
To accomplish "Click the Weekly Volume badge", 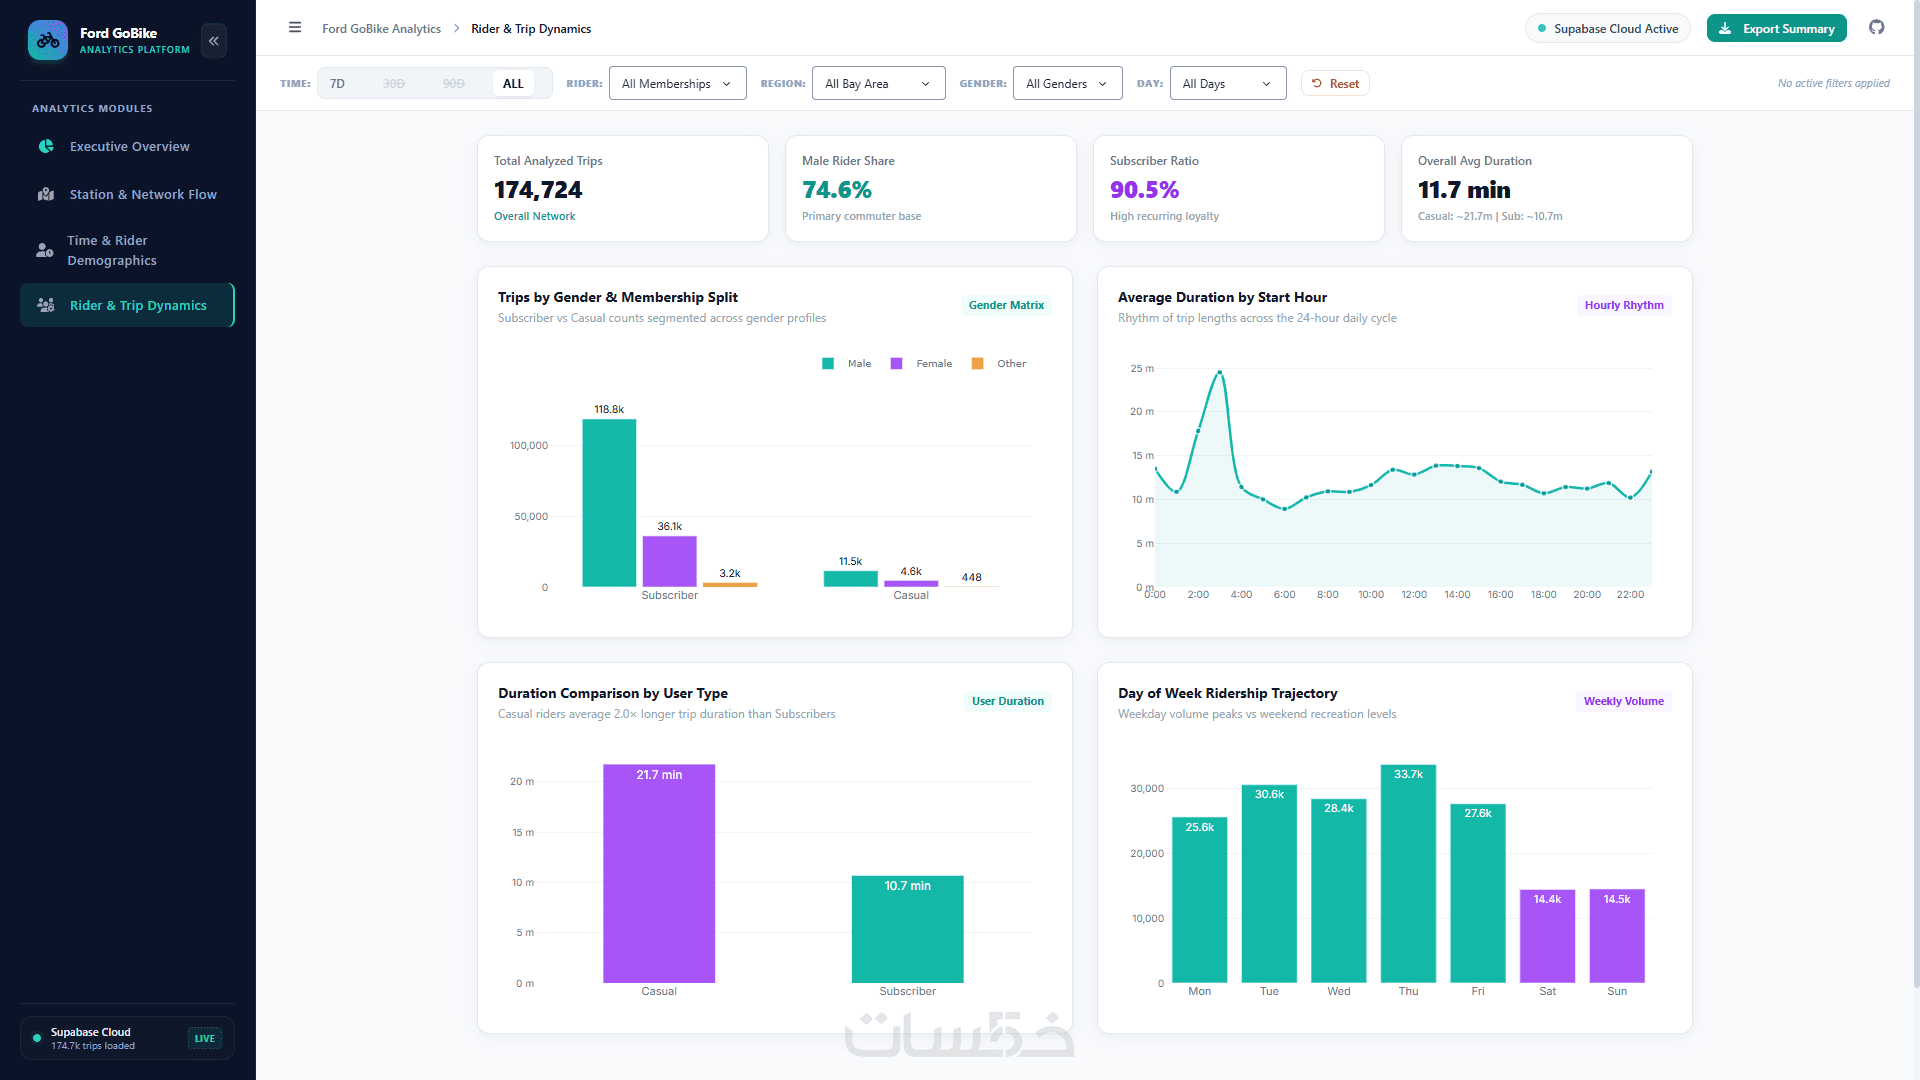I will click(1624, 701).
